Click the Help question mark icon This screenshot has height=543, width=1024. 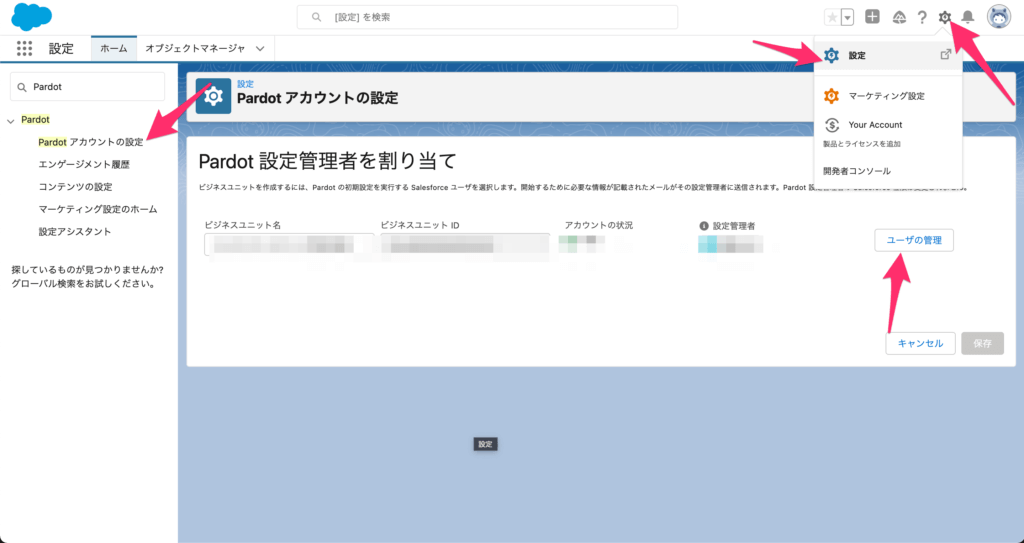pyautogui.click(x=922, y=18)
